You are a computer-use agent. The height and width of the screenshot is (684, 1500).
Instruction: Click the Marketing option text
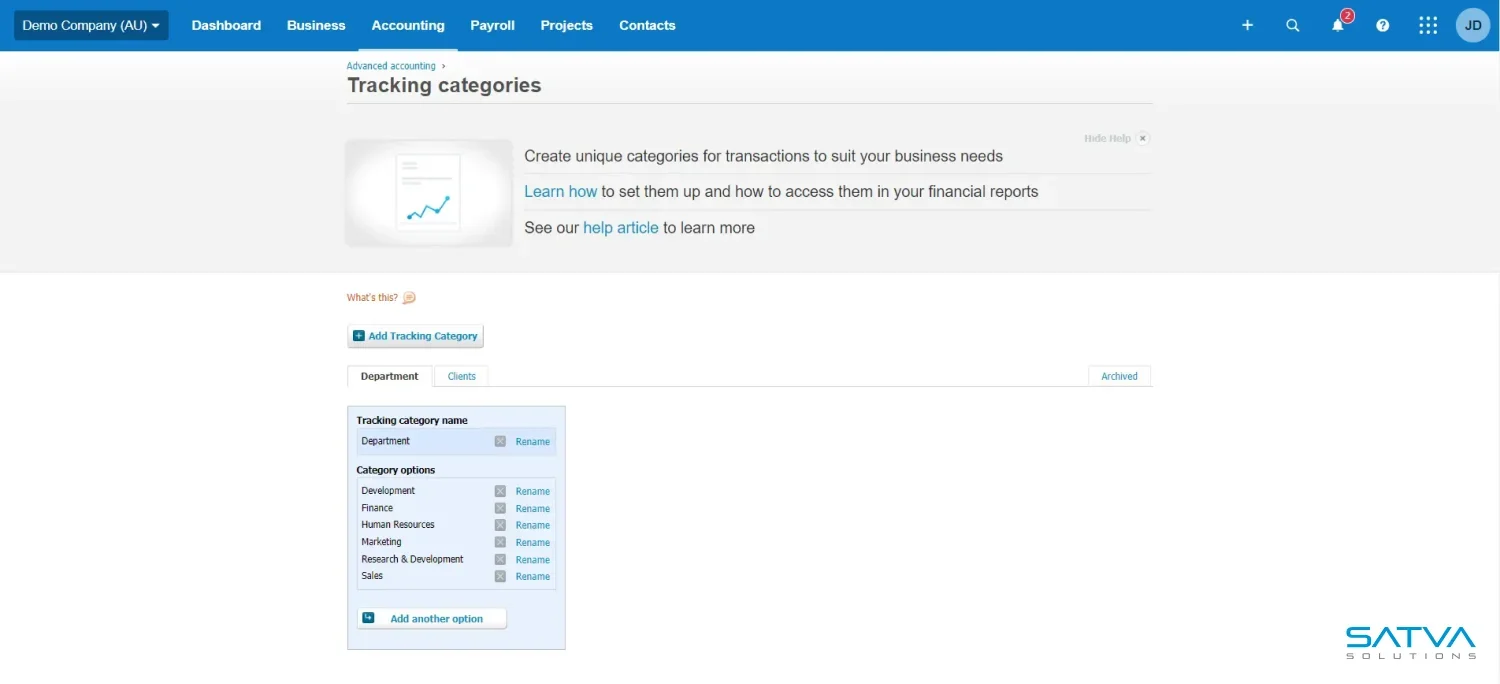click(x=381, y=542)
